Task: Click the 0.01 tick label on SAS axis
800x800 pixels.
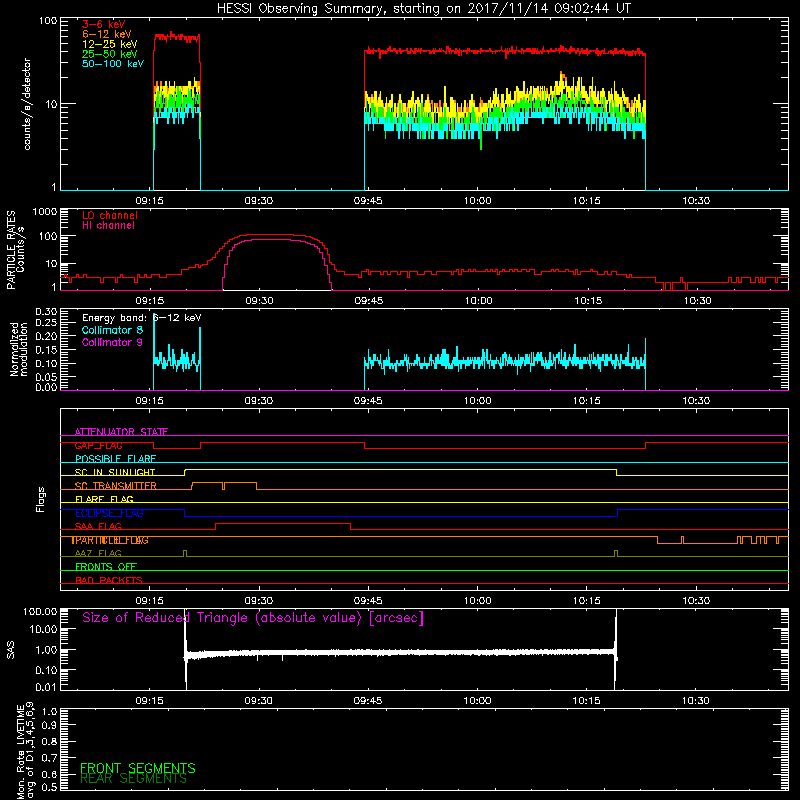Action: [46, 687]
